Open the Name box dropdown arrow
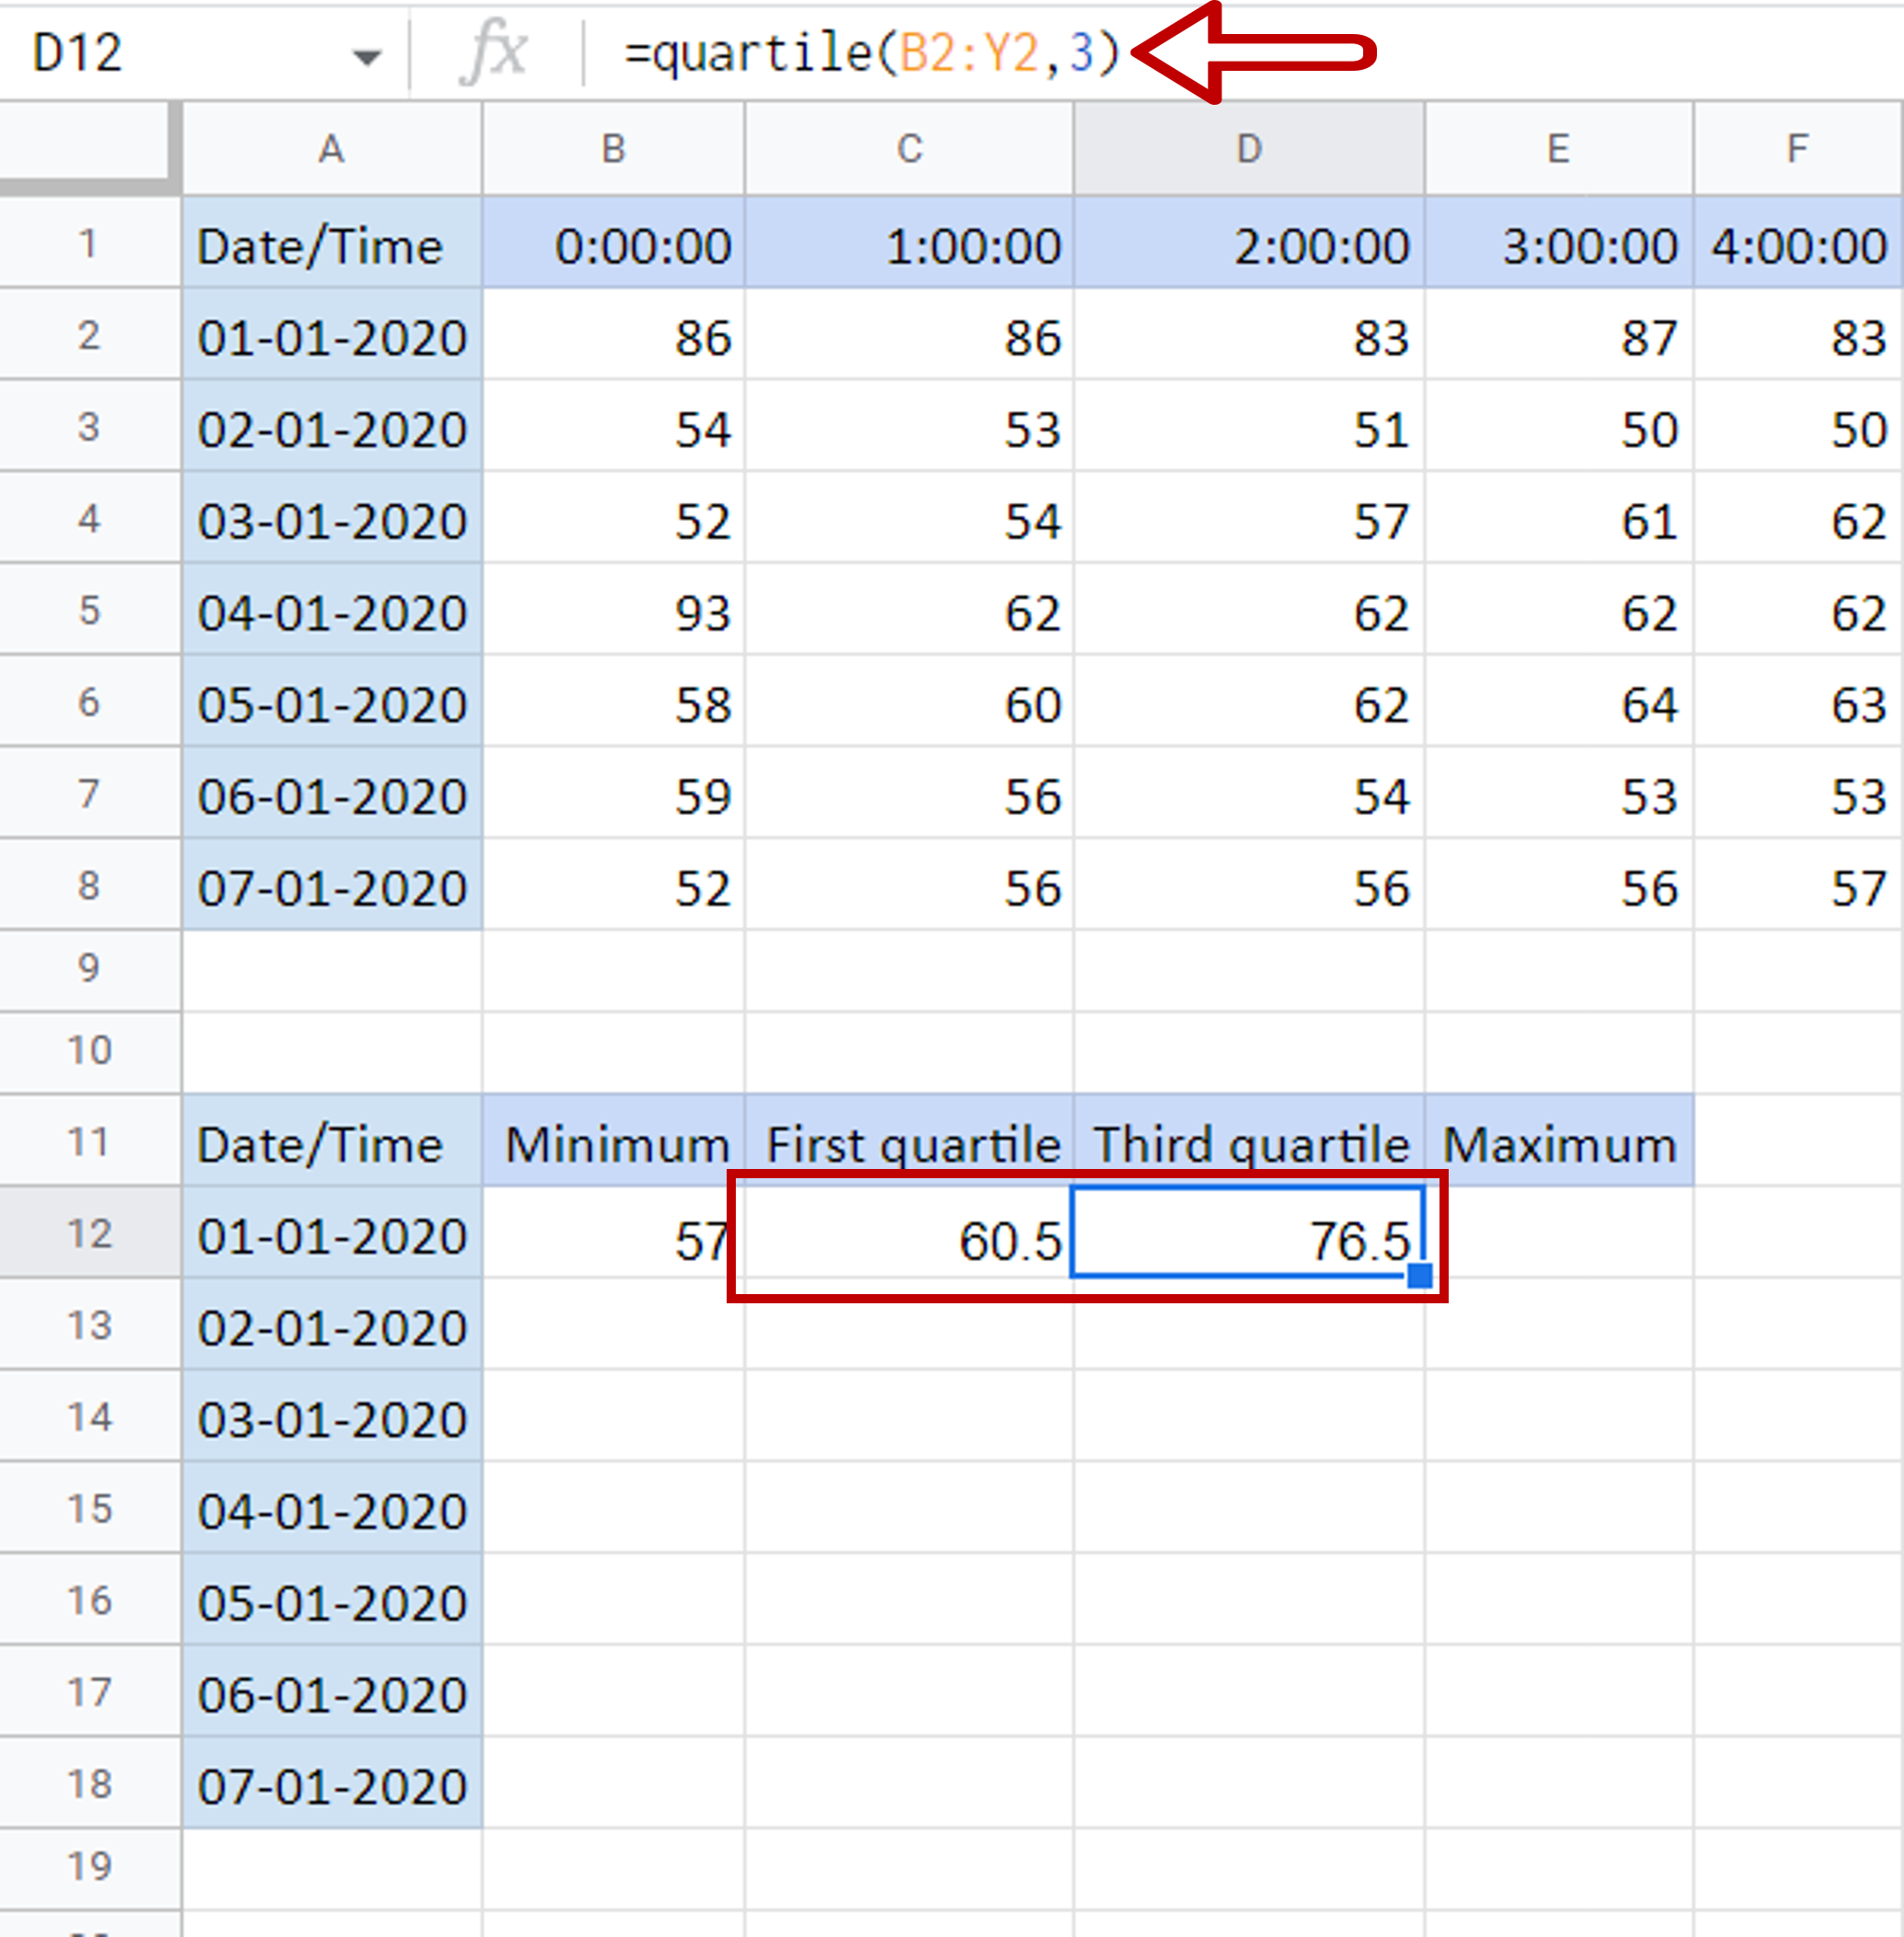Image resolution: width=1904 pixels, height=1937 pixels. (367, 57)
